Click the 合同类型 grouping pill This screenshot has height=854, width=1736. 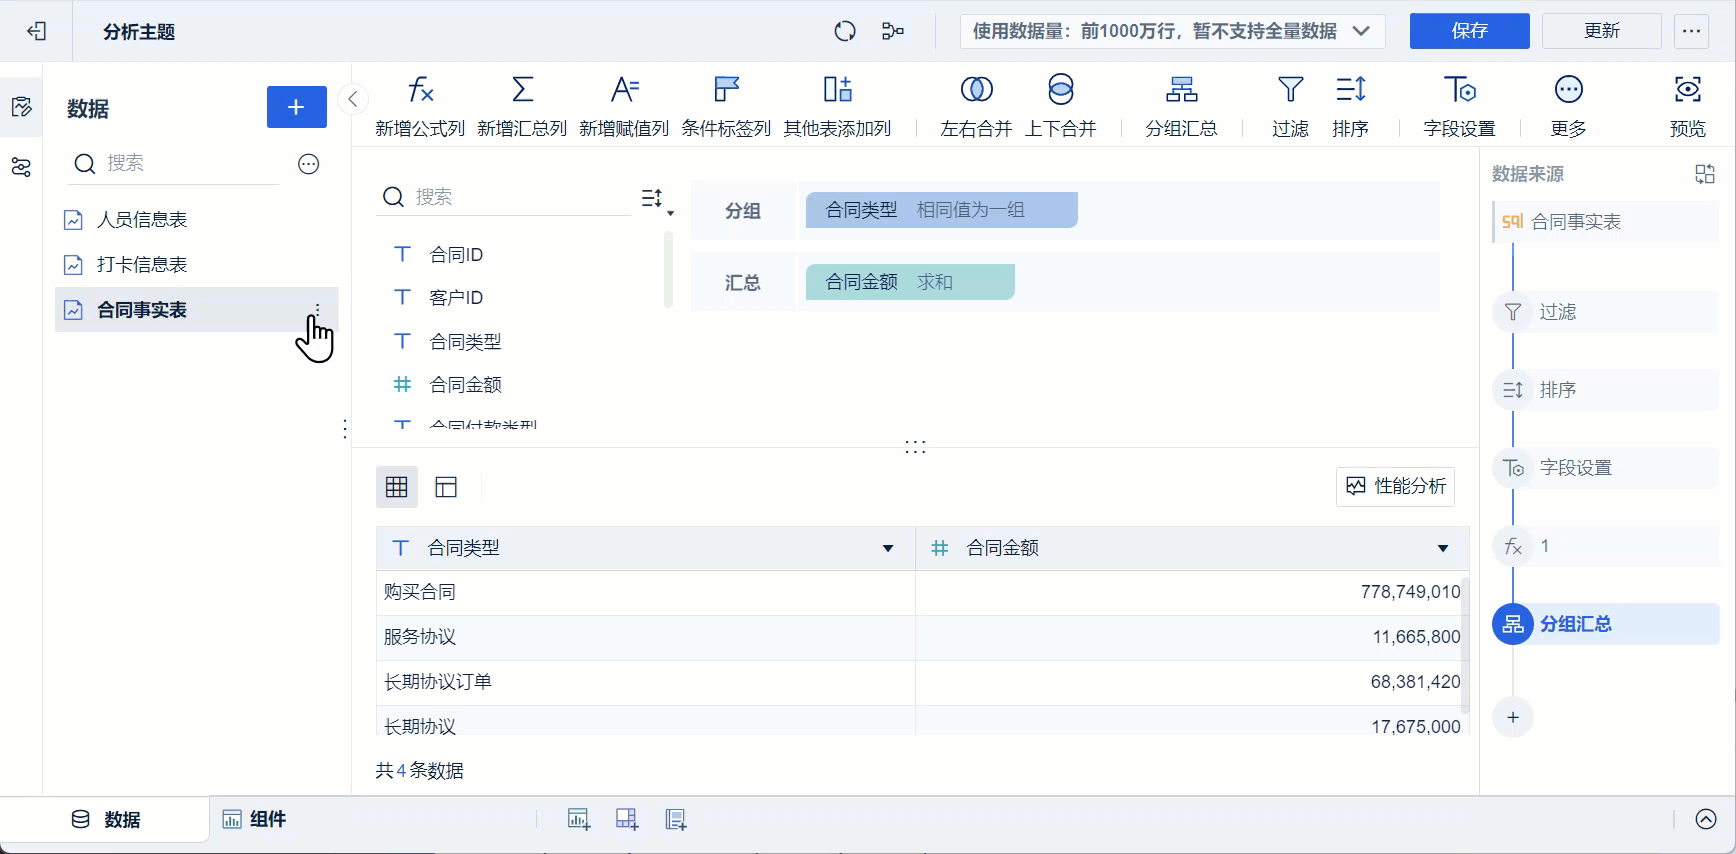942,210
